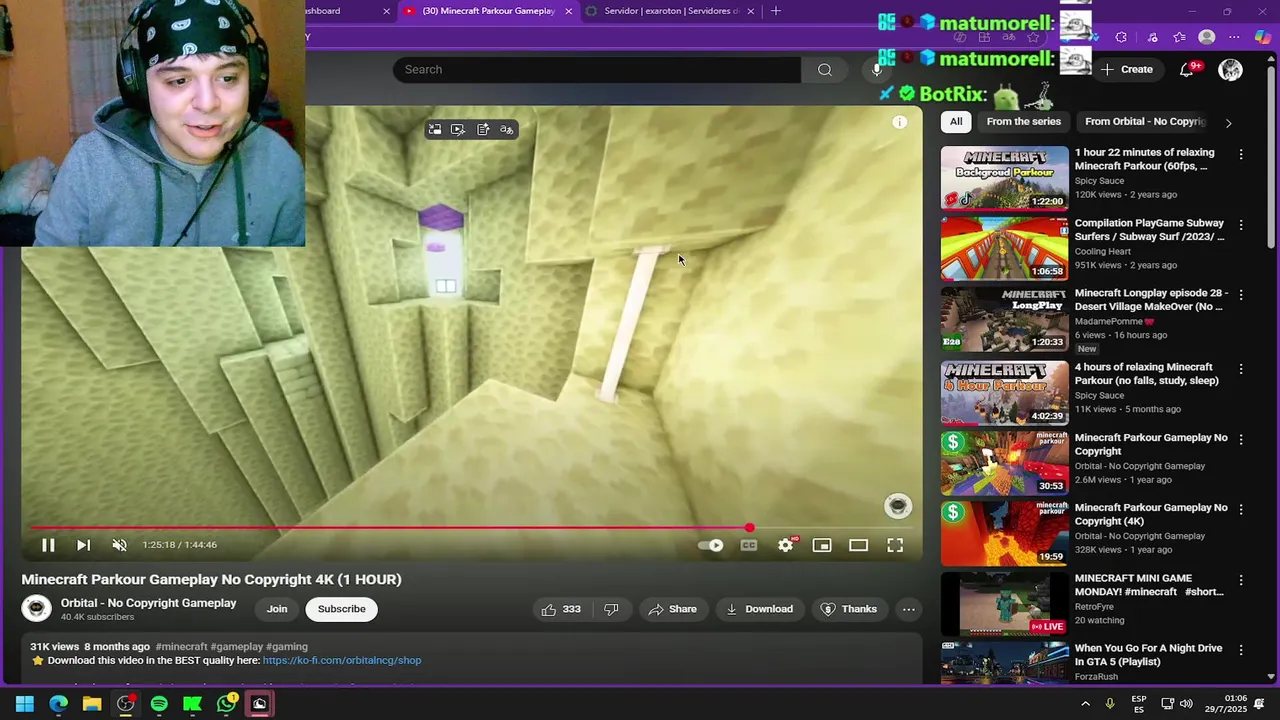
Task: Skip to the next video
Action: [83, 545]
